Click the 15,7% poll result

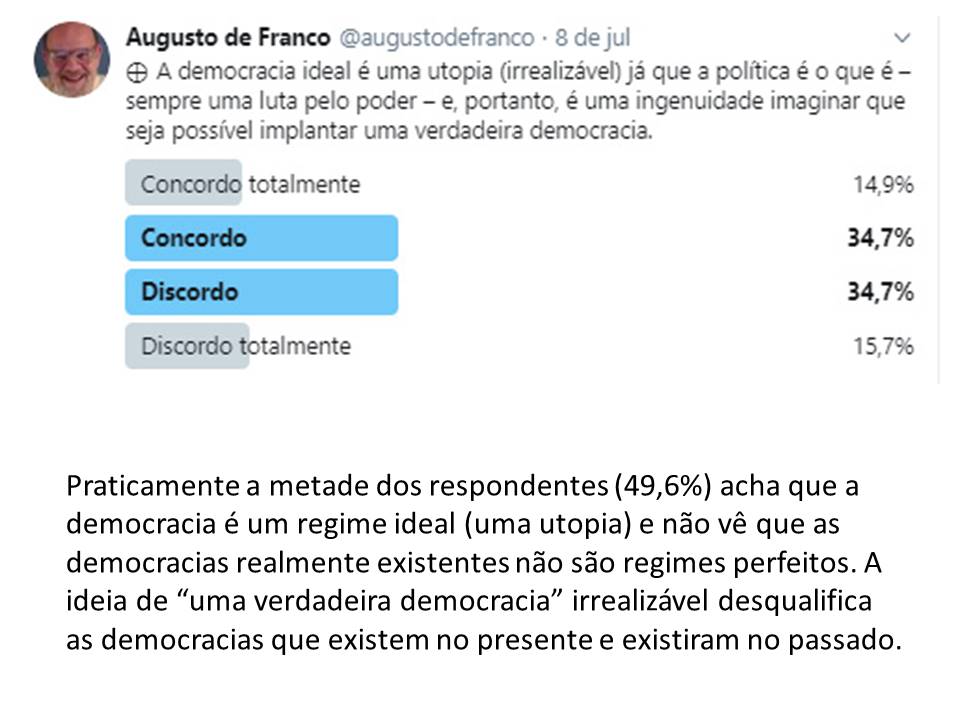coord(883,346)
